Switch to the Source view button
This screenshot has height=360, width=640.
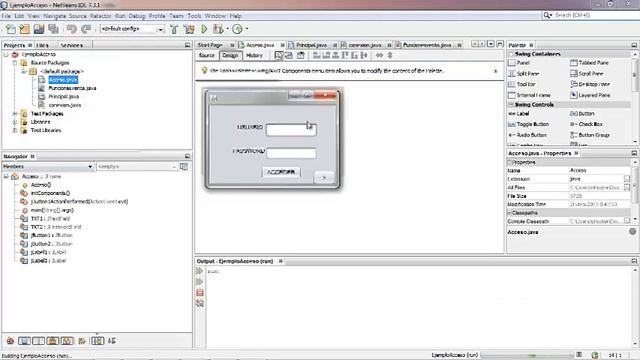click(207, 55)
